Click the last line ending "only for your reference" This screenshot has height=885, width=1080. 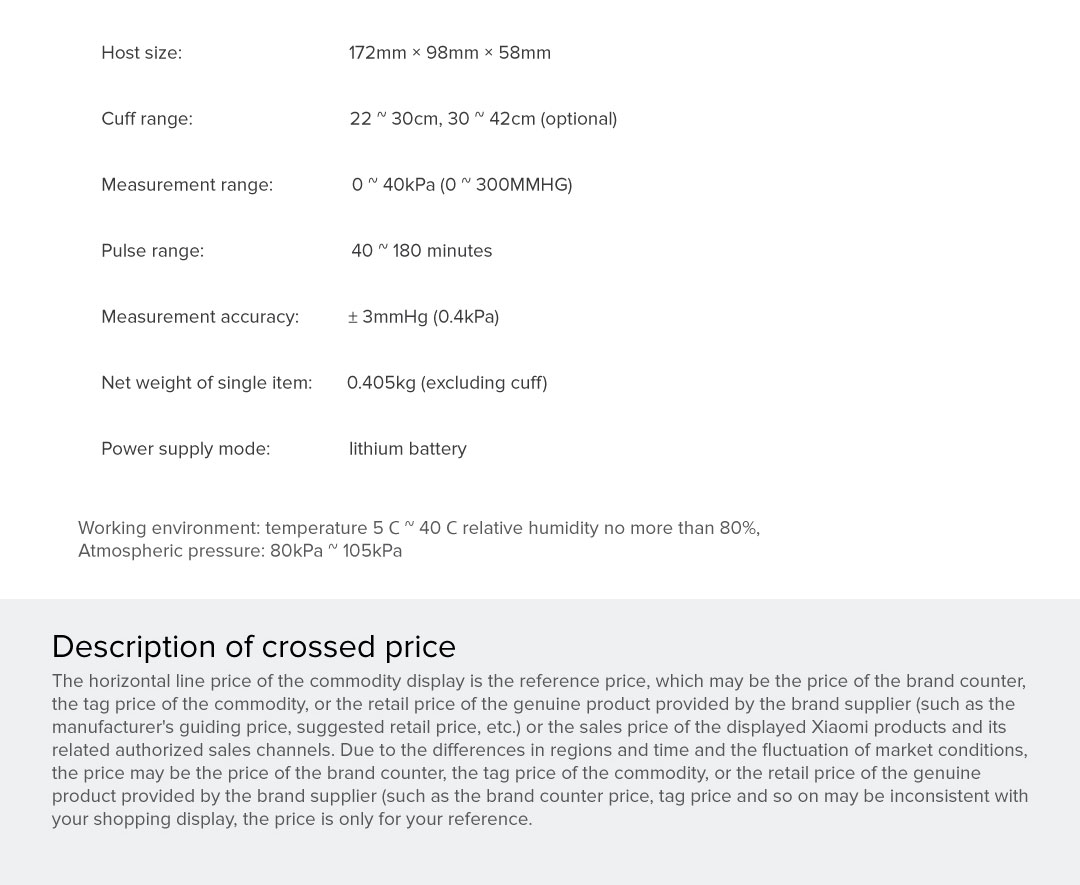(x=291, y=819)
